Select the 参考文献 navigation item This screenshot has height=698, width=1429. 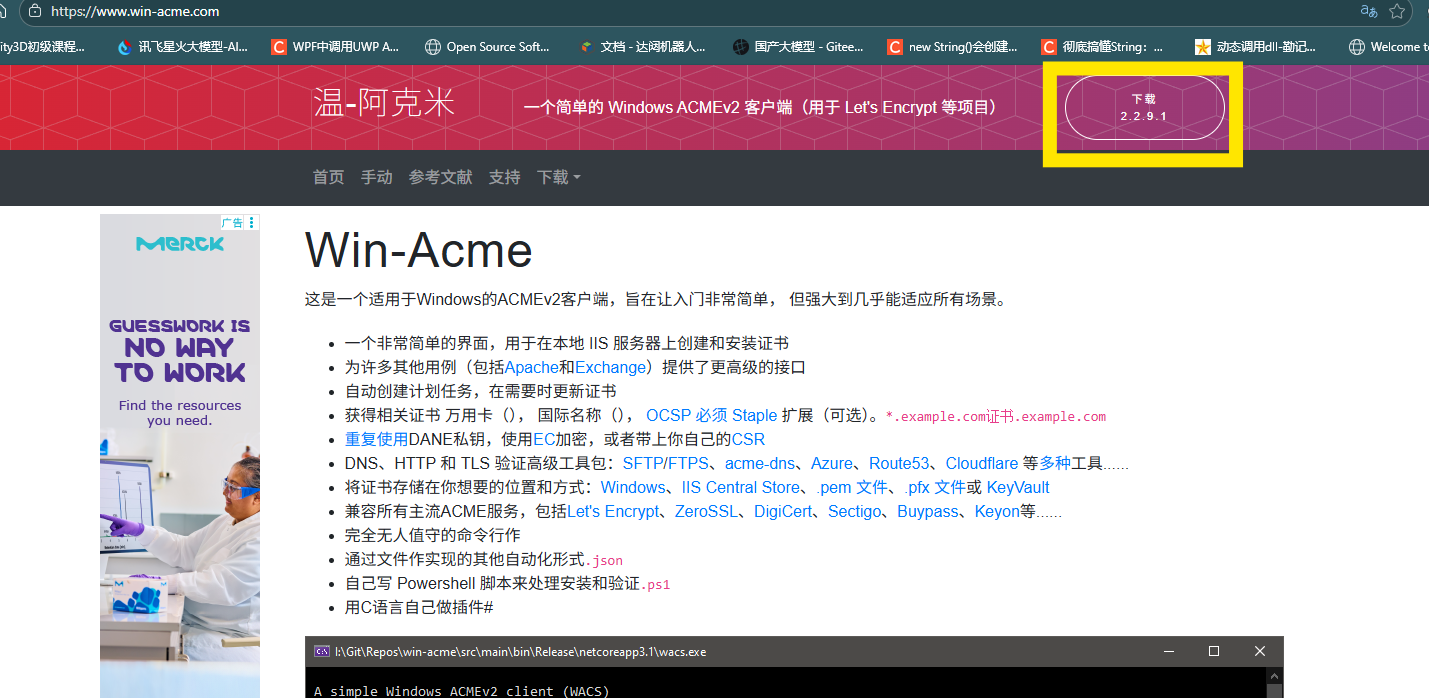pos(440,177)
